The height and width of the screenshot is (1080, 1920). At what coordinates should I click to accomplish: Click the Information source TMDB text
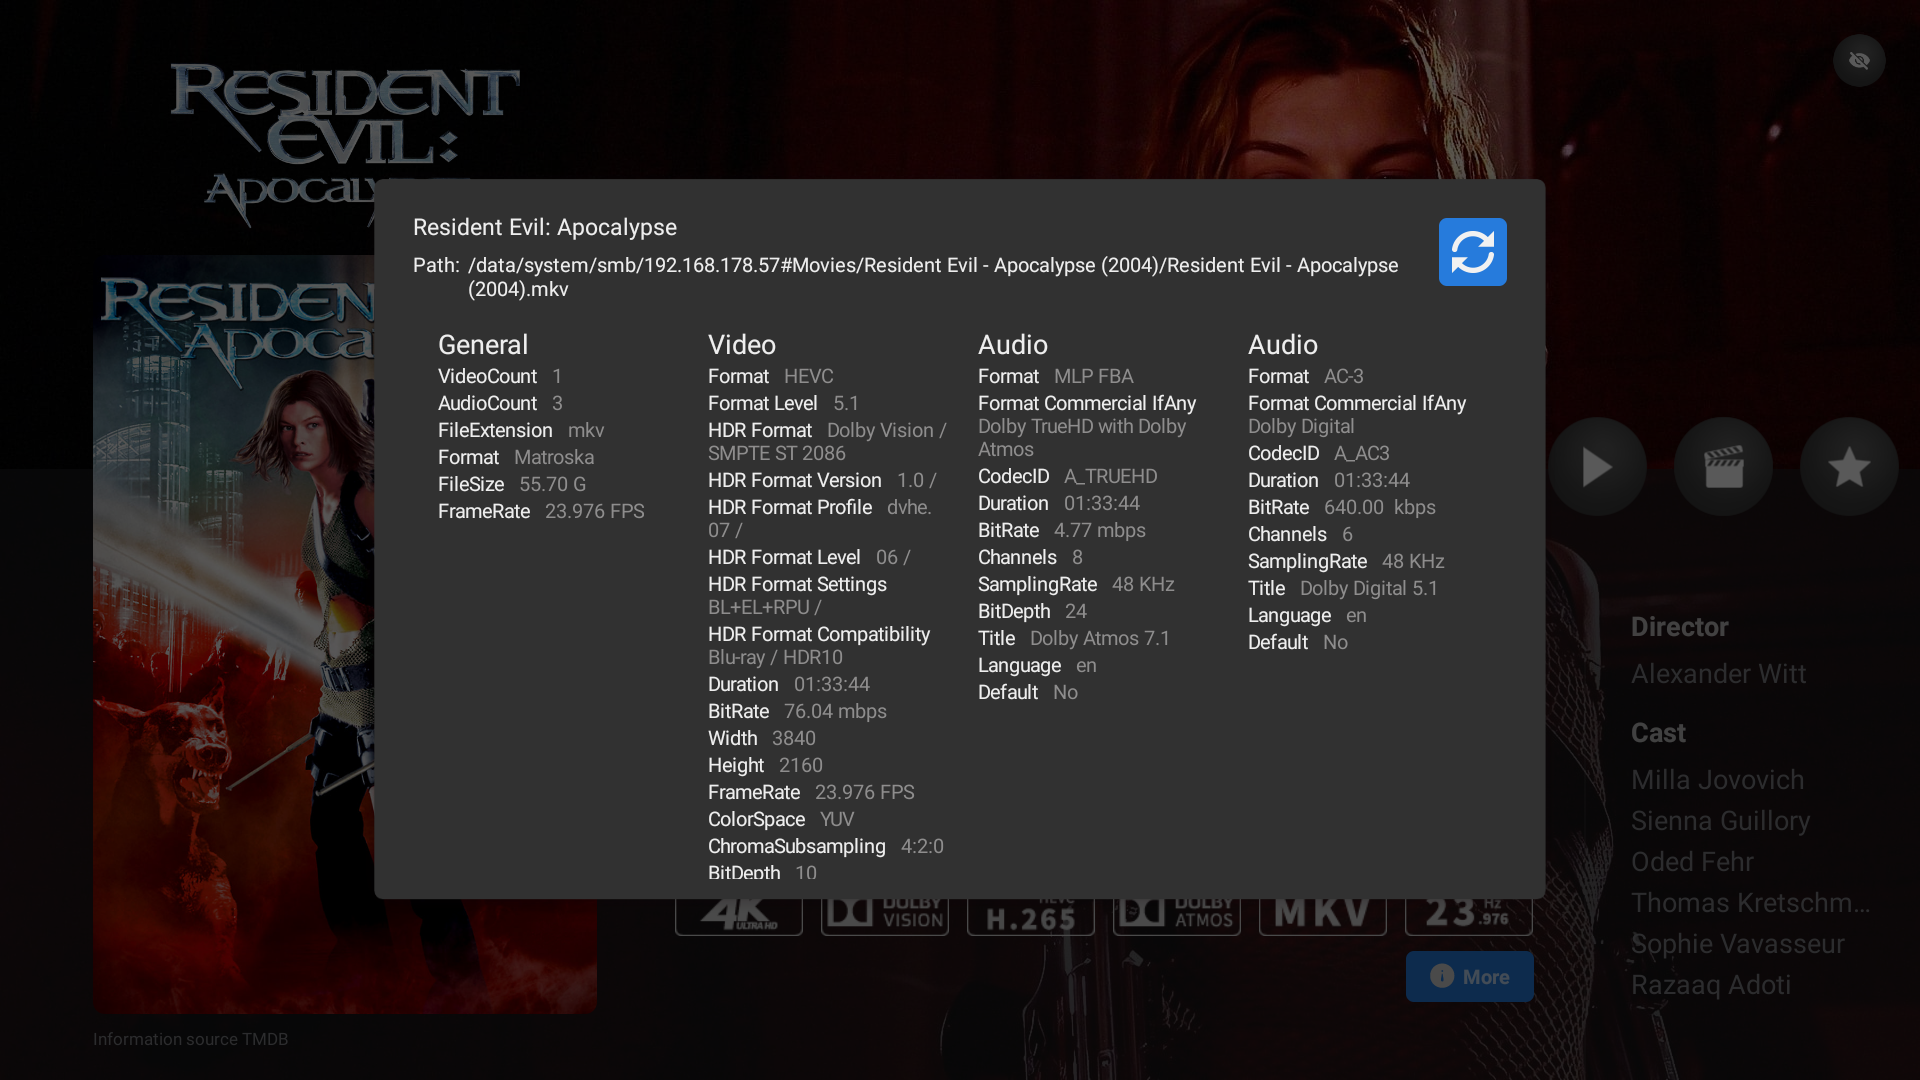pyautogui.click(x=190, y=1039)
